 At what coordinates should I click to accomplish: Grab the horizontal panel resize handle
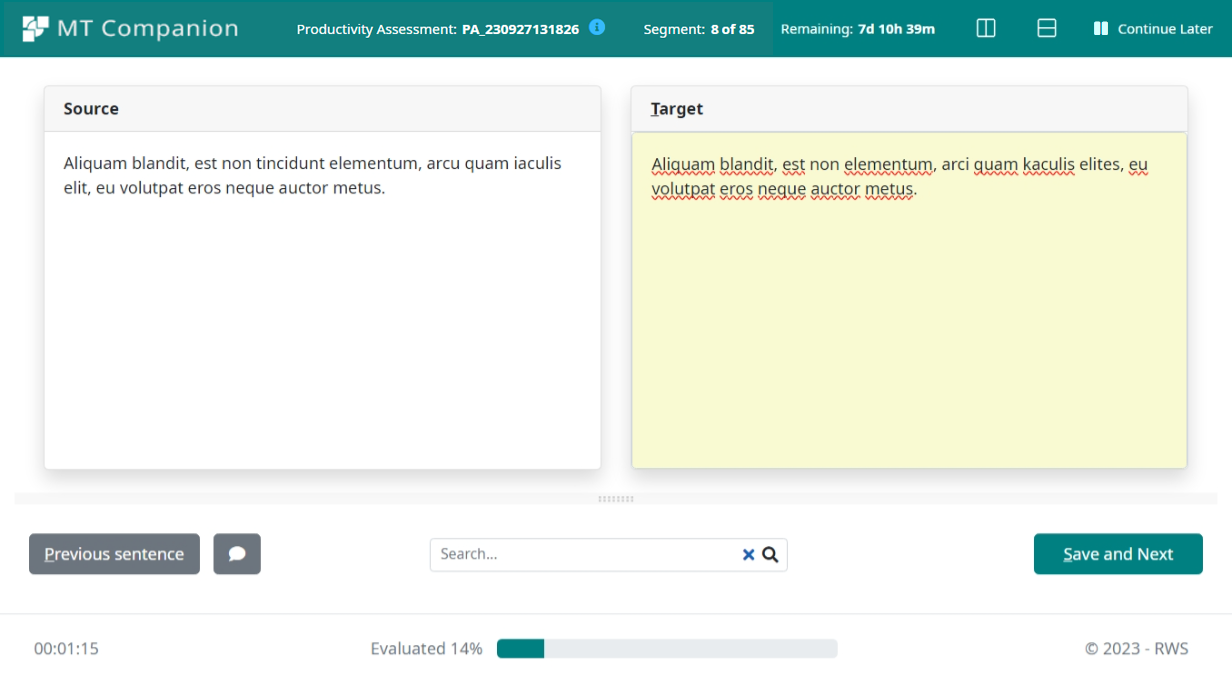coord(616,498)
